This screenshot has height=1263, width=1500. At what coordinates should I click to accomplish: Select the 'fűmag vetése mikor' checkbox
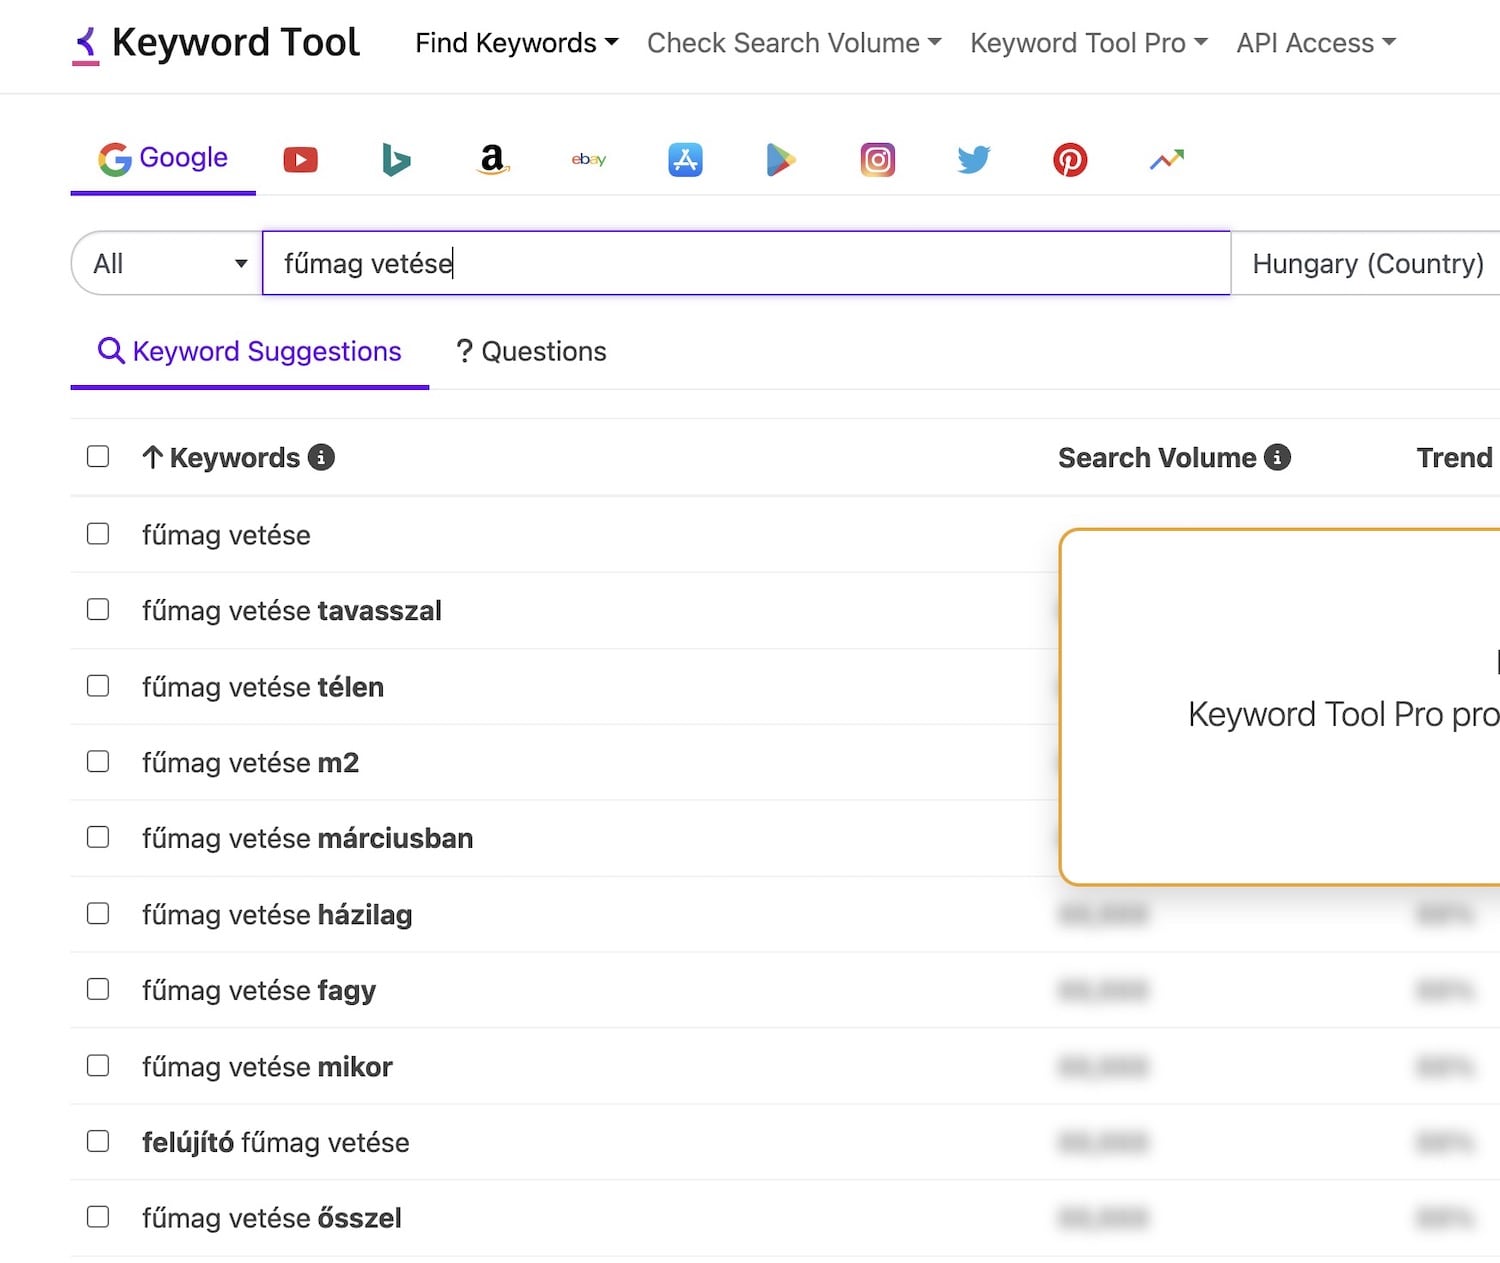tap(98, 1066)
